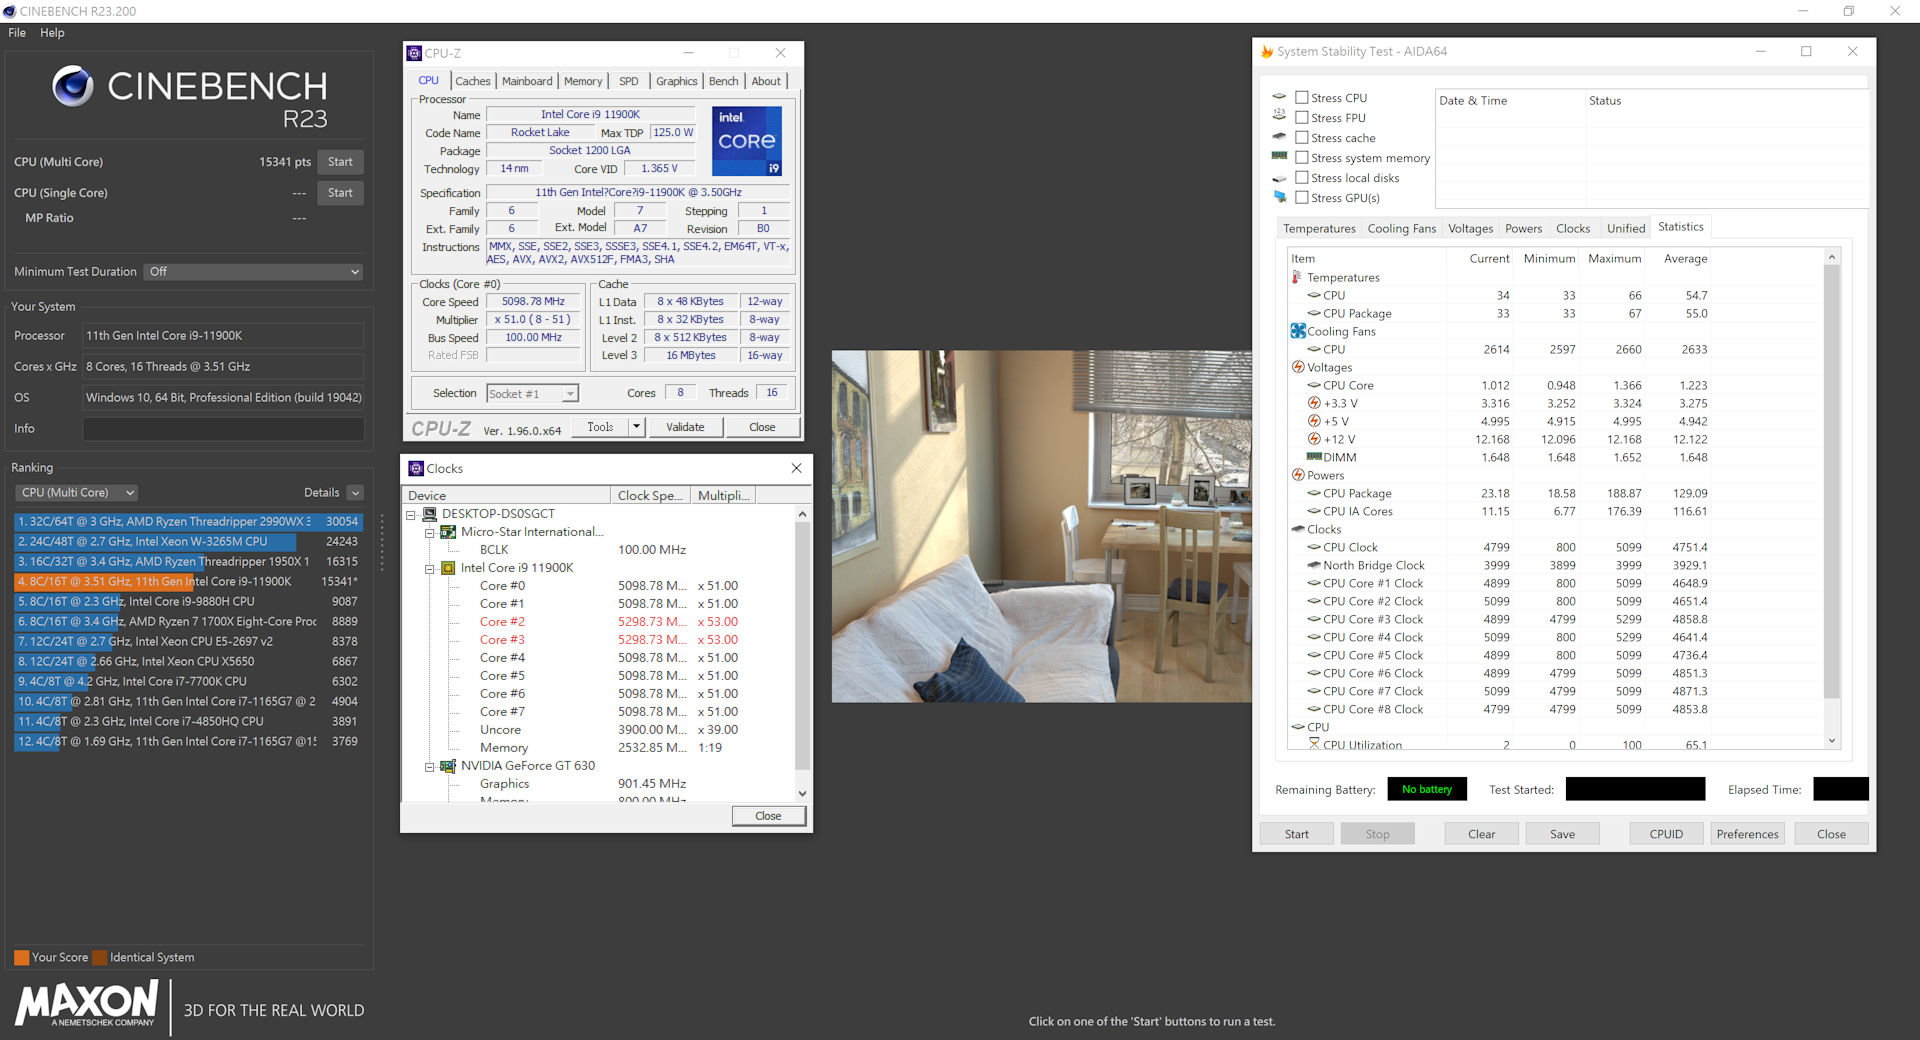Start the CPU (Single Core) test

[340, 193]
